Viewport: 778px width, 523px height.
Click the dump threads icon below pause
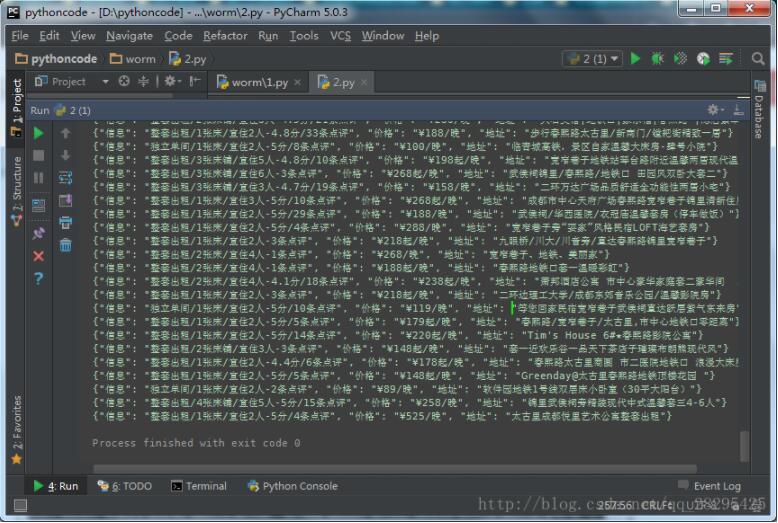coord(39,205)
